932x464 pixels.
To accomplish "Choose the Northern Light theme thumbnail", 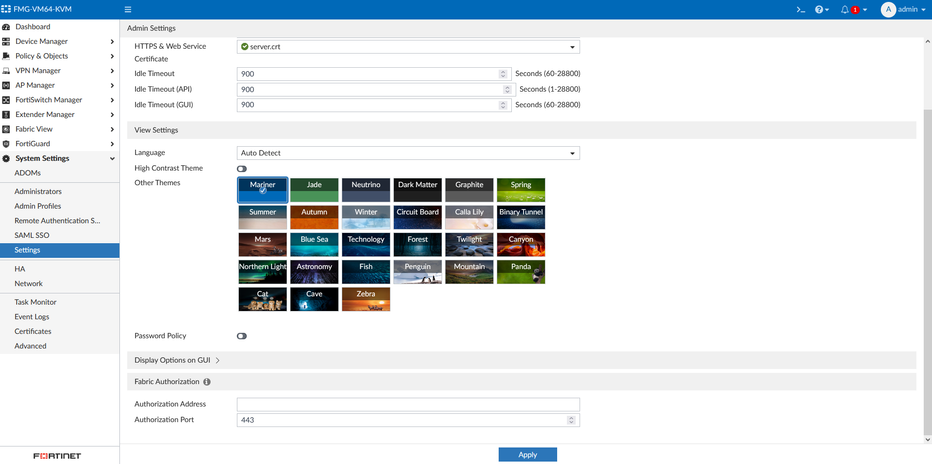I will 263,272.
